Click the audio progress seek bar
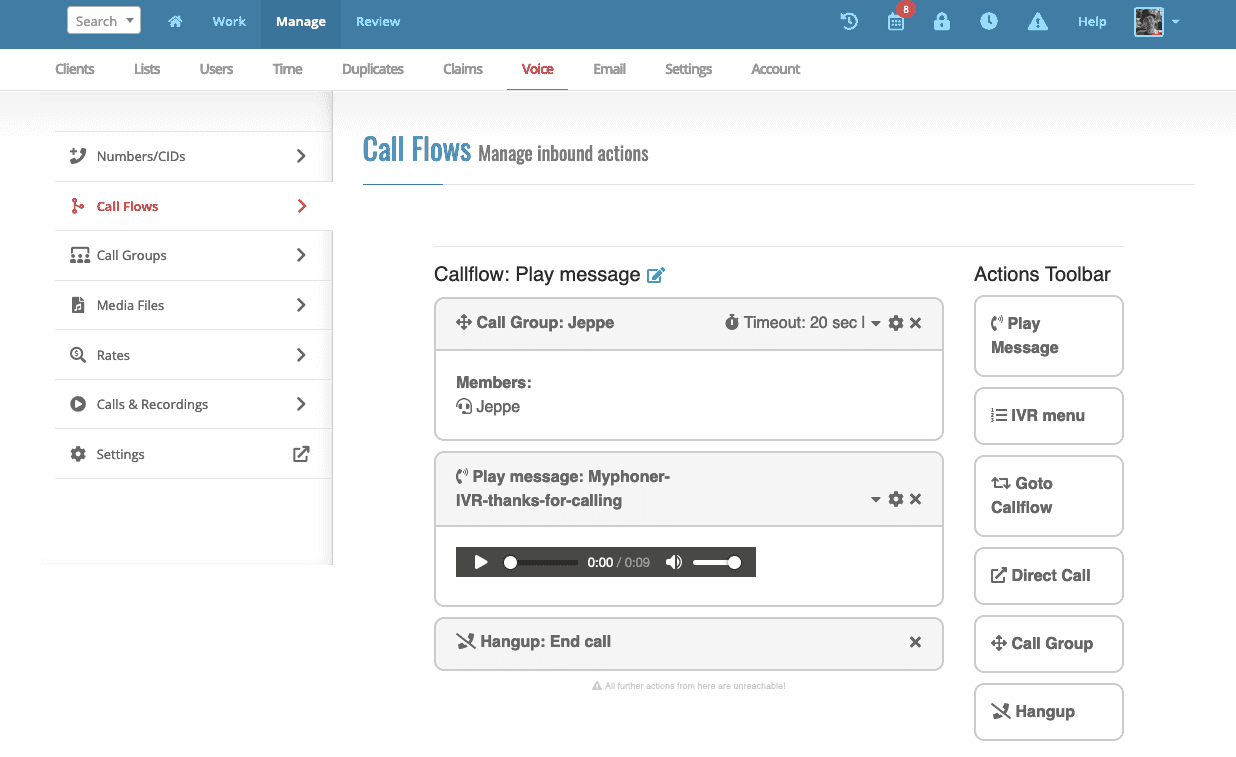 [x=543, y=562]
